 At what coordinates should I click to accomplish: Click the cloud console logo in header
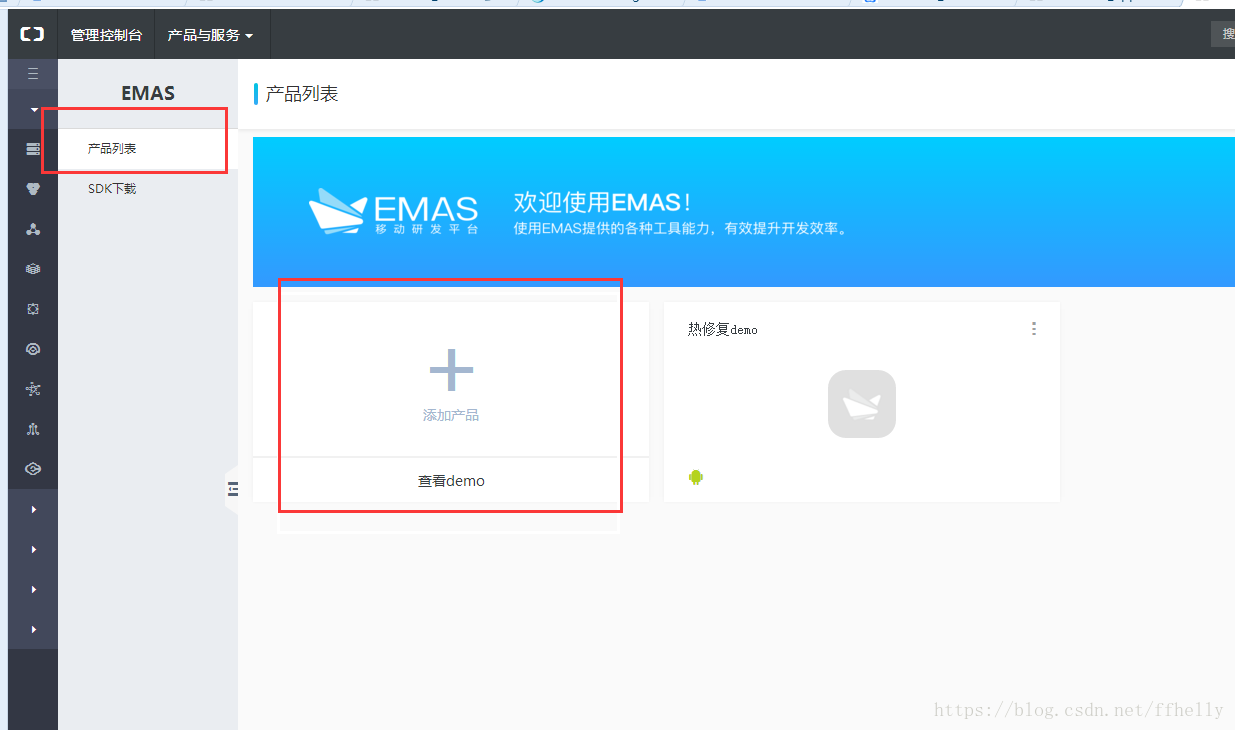point(33,34)
